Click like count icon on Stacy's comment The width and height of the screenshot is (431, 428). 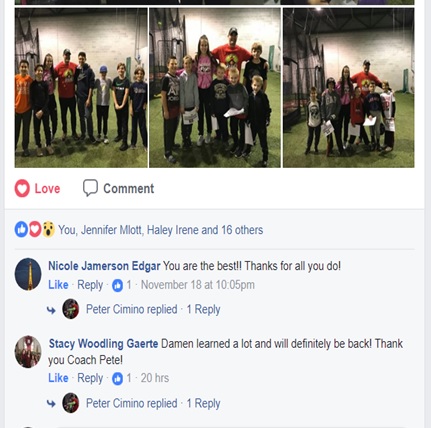tap(117, 379)
